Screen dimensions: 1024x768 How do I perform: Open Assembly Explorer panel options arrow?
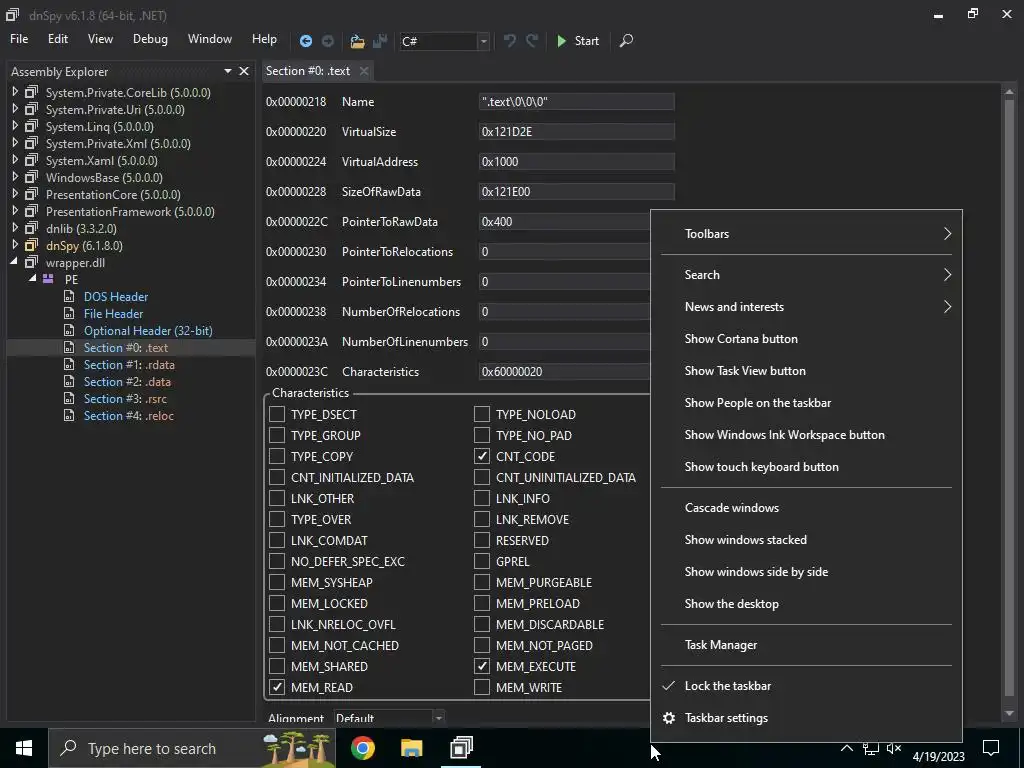point(228,71)
